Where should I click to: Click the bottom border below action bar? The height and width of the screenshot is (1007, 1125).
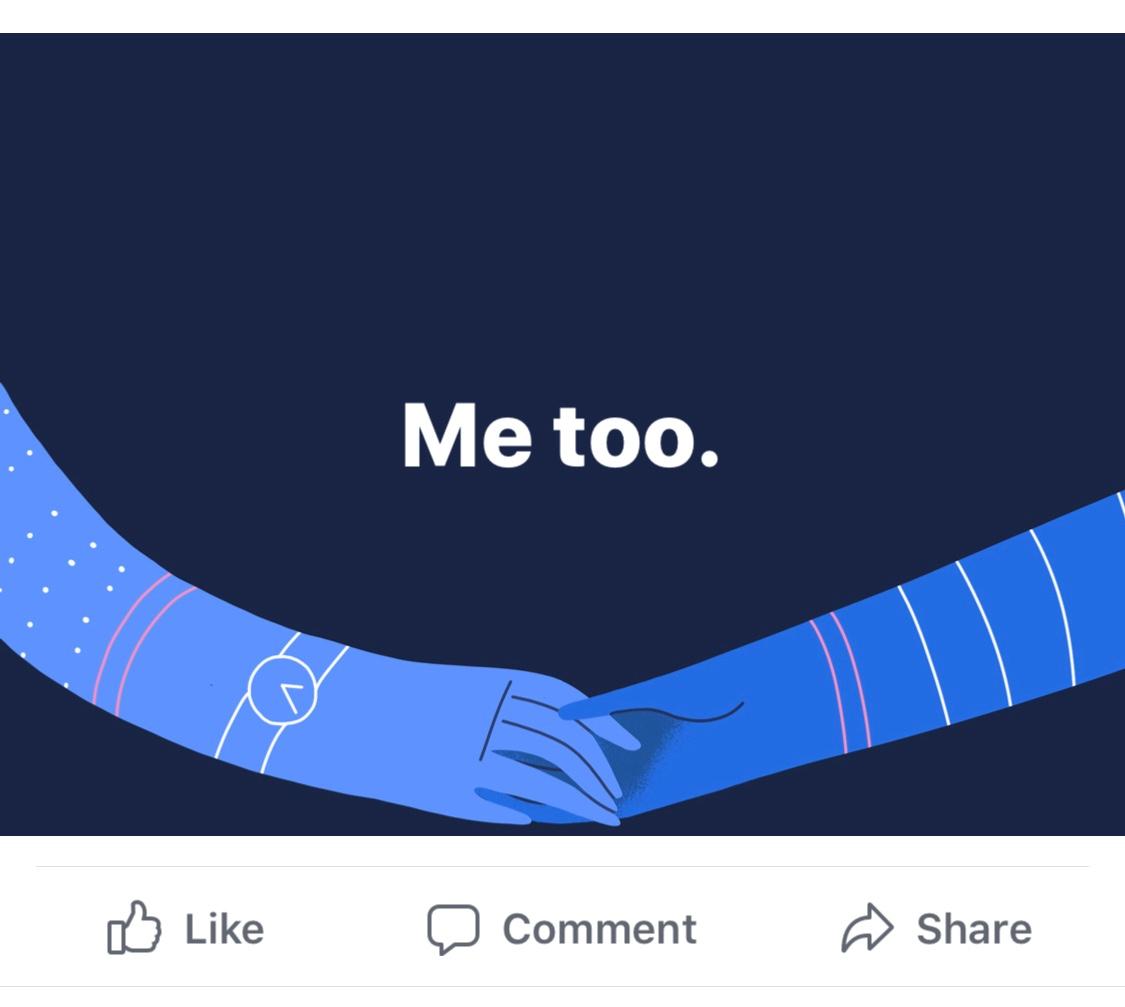point(562,986)
